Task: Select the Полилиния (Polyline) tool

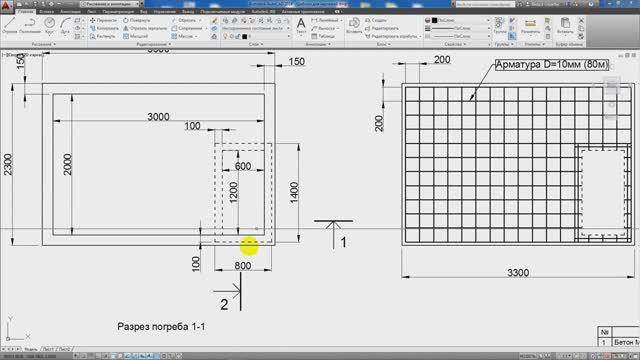Action: click(x=30, y=25)
